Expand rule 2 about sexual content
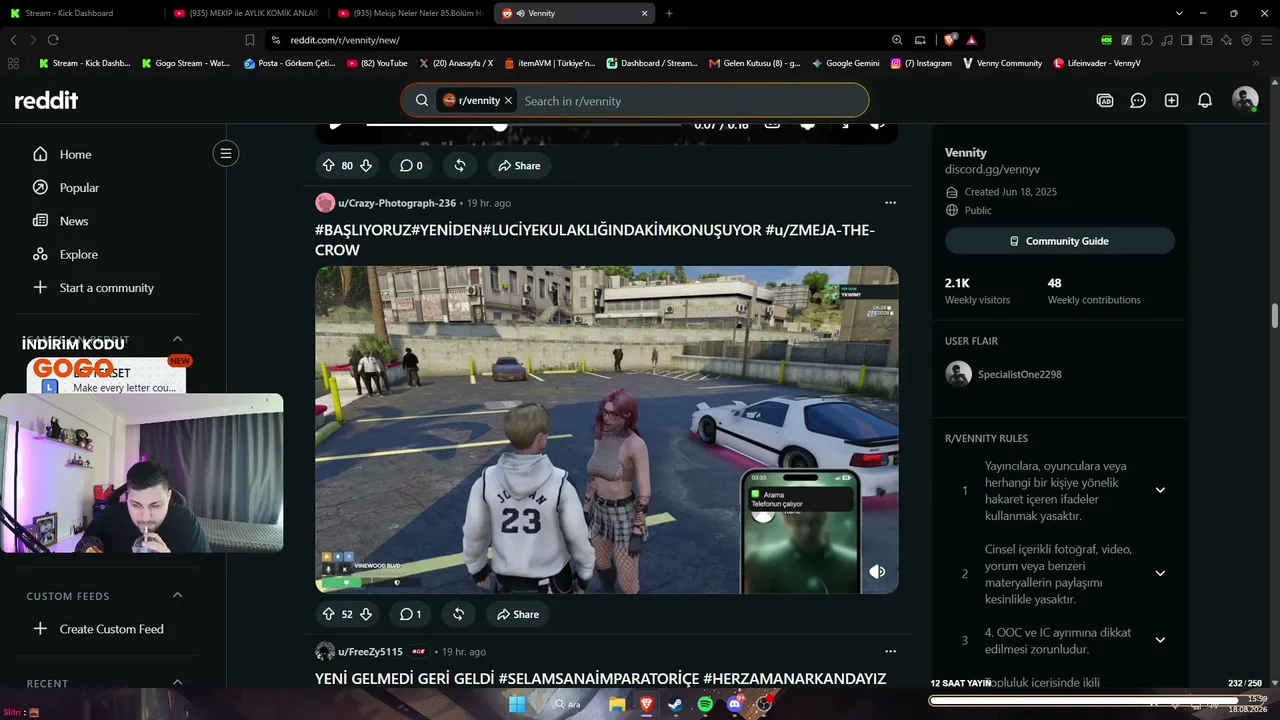This screenshot has width=1280, height=720. coord(1160,573)
